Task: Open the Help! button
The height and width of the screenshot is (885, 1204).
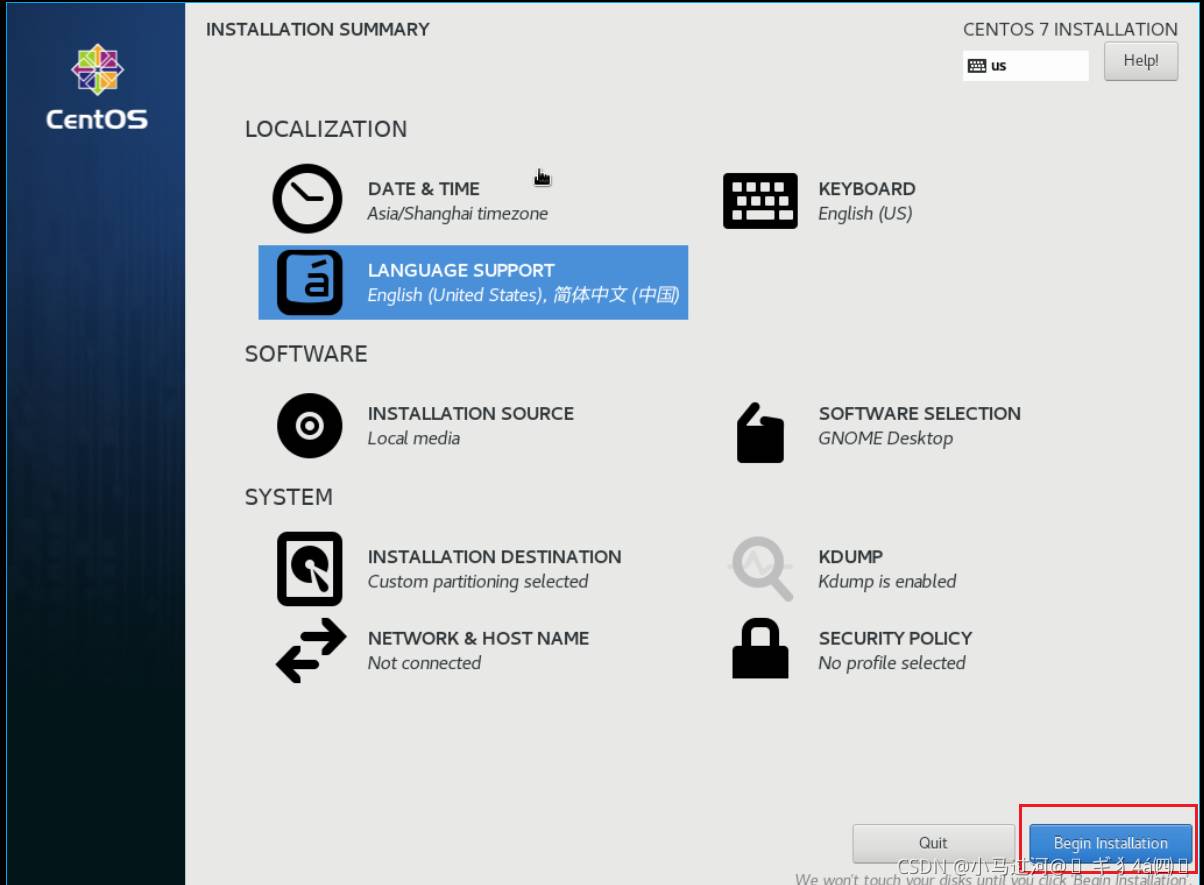Action: point(1140,61)
